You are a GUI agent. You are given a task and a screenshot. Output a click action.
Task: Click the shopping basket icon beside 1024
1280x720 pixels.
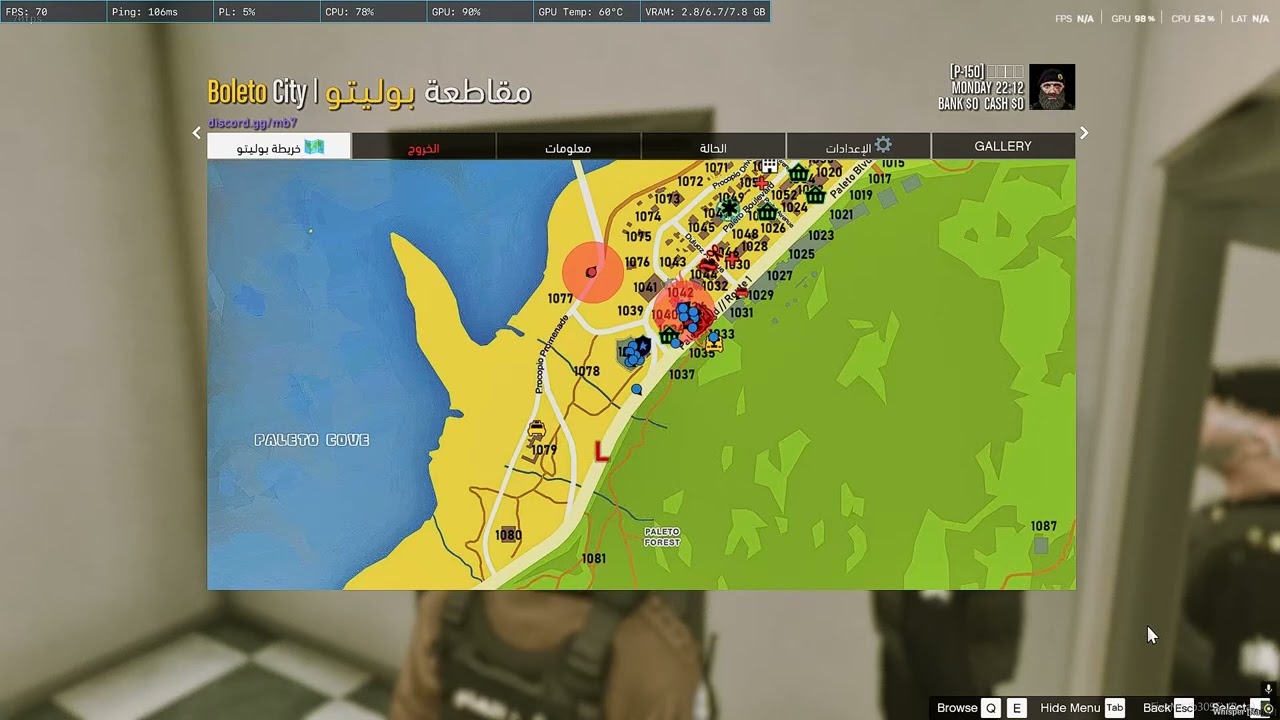816,195
